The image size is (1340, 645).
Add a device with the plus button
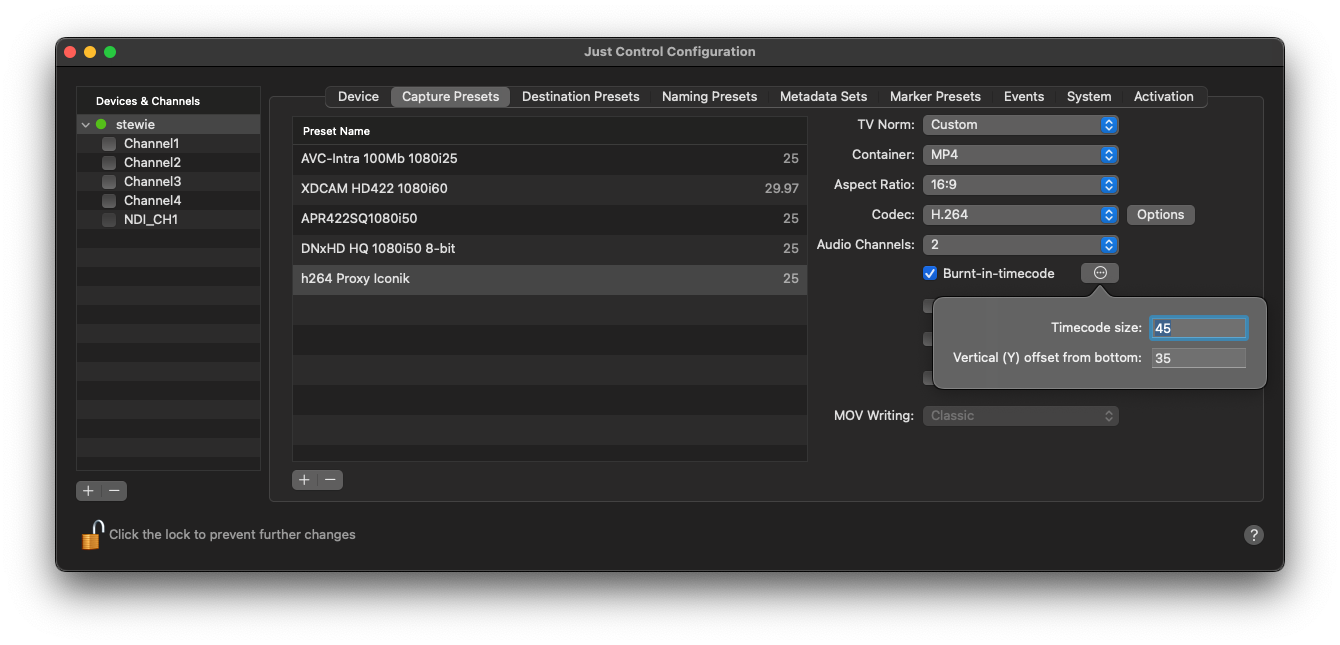[89, 491]
